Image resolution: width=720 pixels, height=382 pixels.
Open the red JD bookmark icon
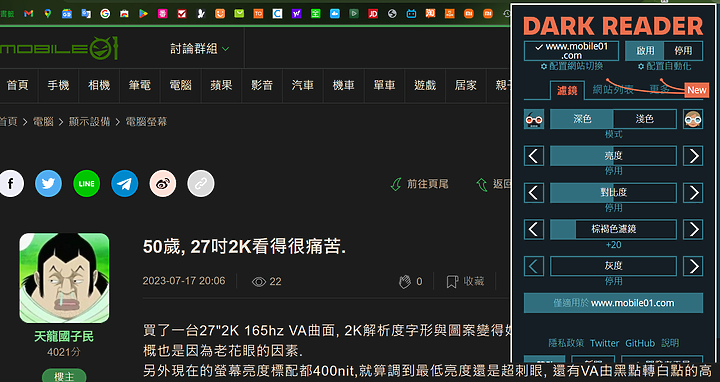[x=373, y=14]
